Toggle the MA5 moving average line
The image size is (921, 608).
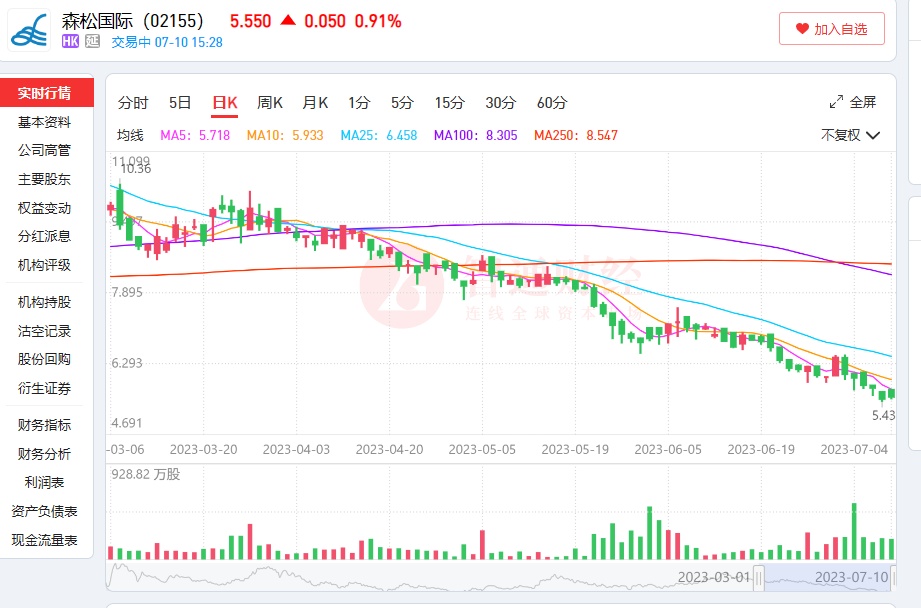195,135
